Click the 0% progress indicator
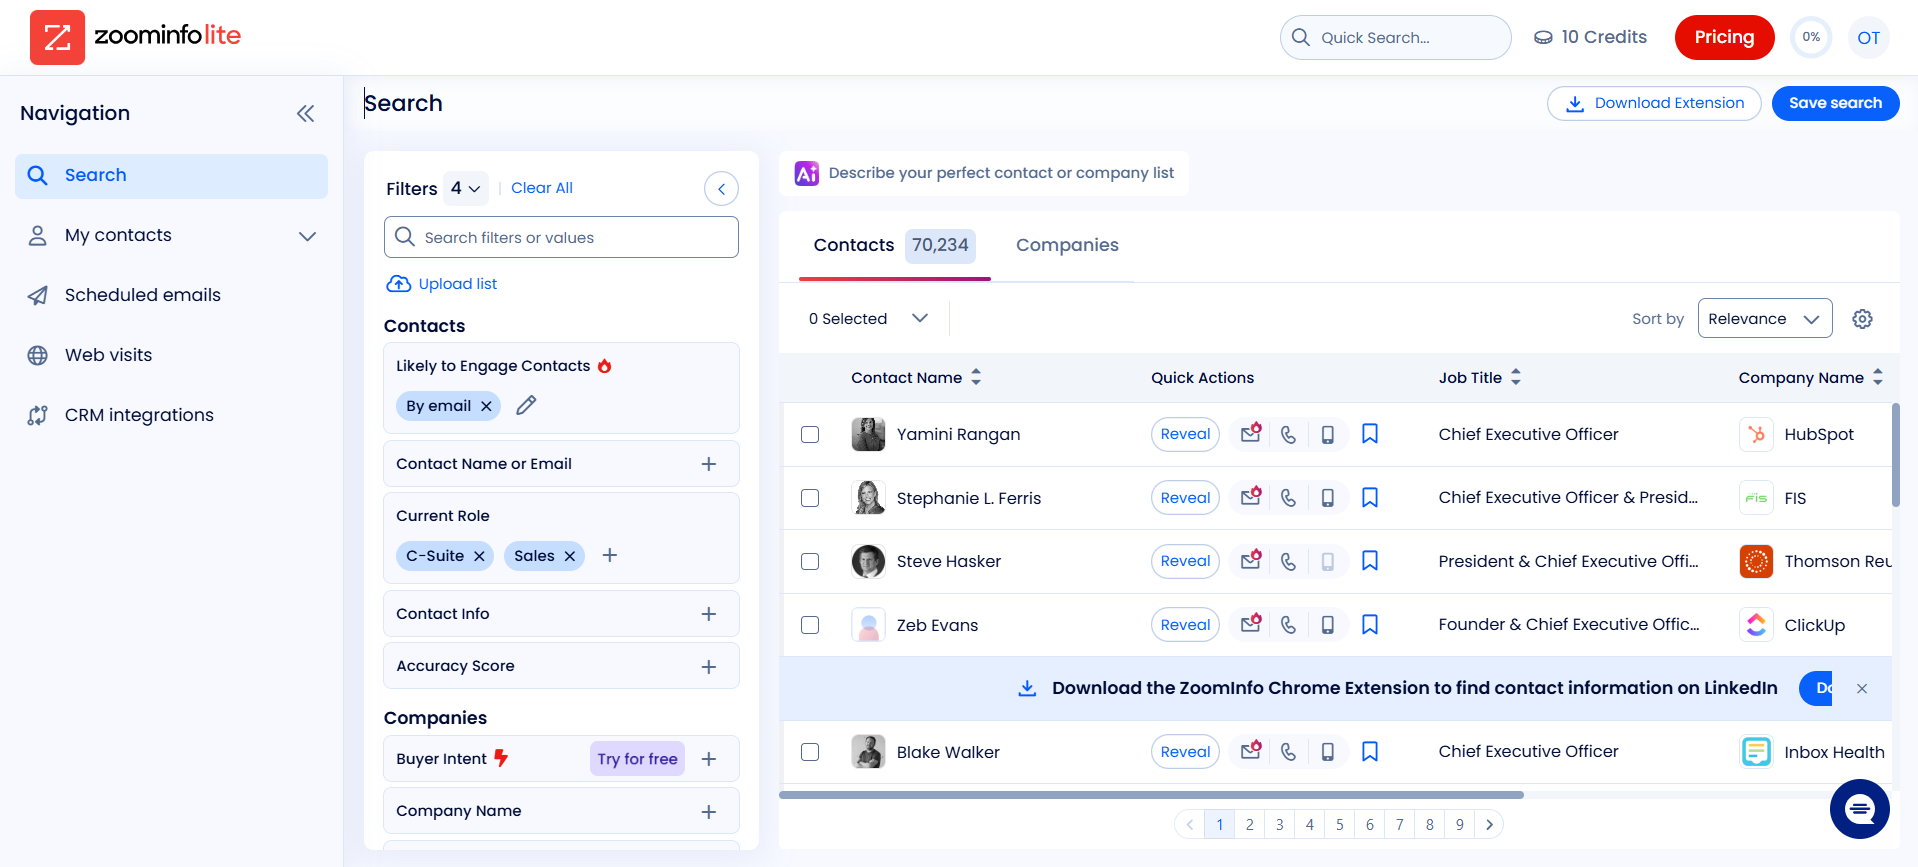The width and height of the screenshot is (1918, 867). pyautogui.click(x=1811, y=37)
